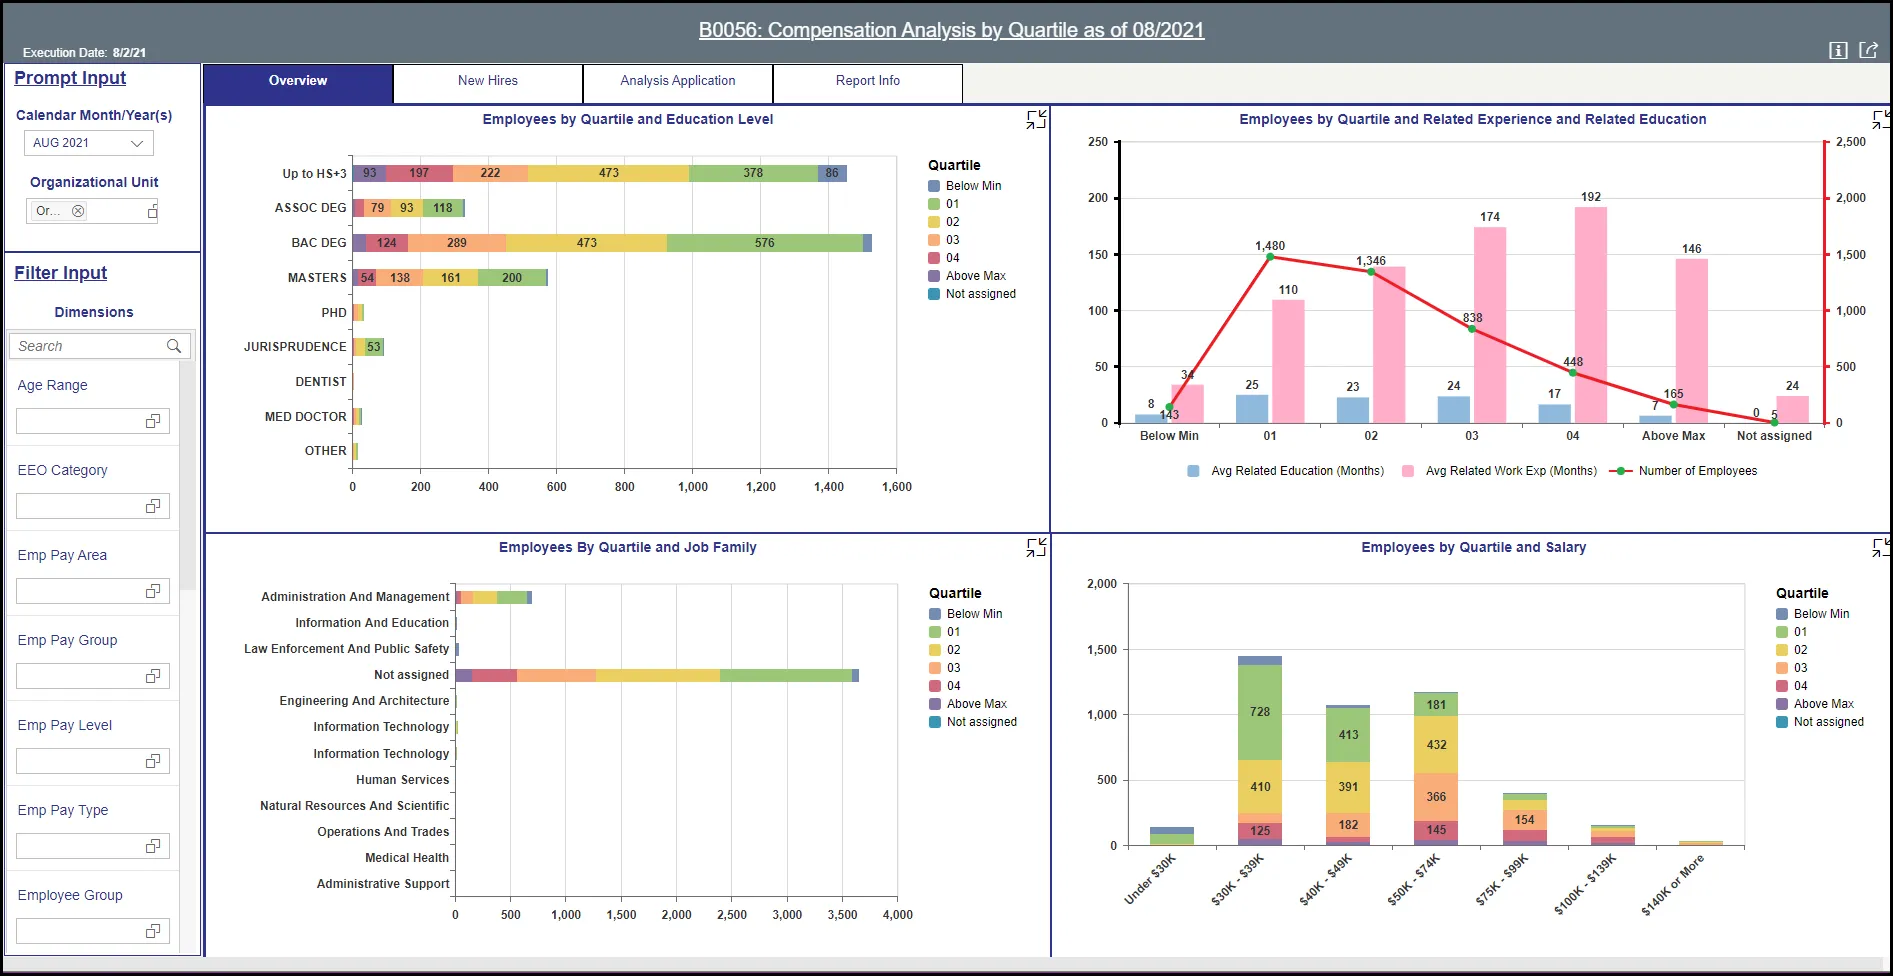Click the Dimensions search magnifier icon

point(174,346)
